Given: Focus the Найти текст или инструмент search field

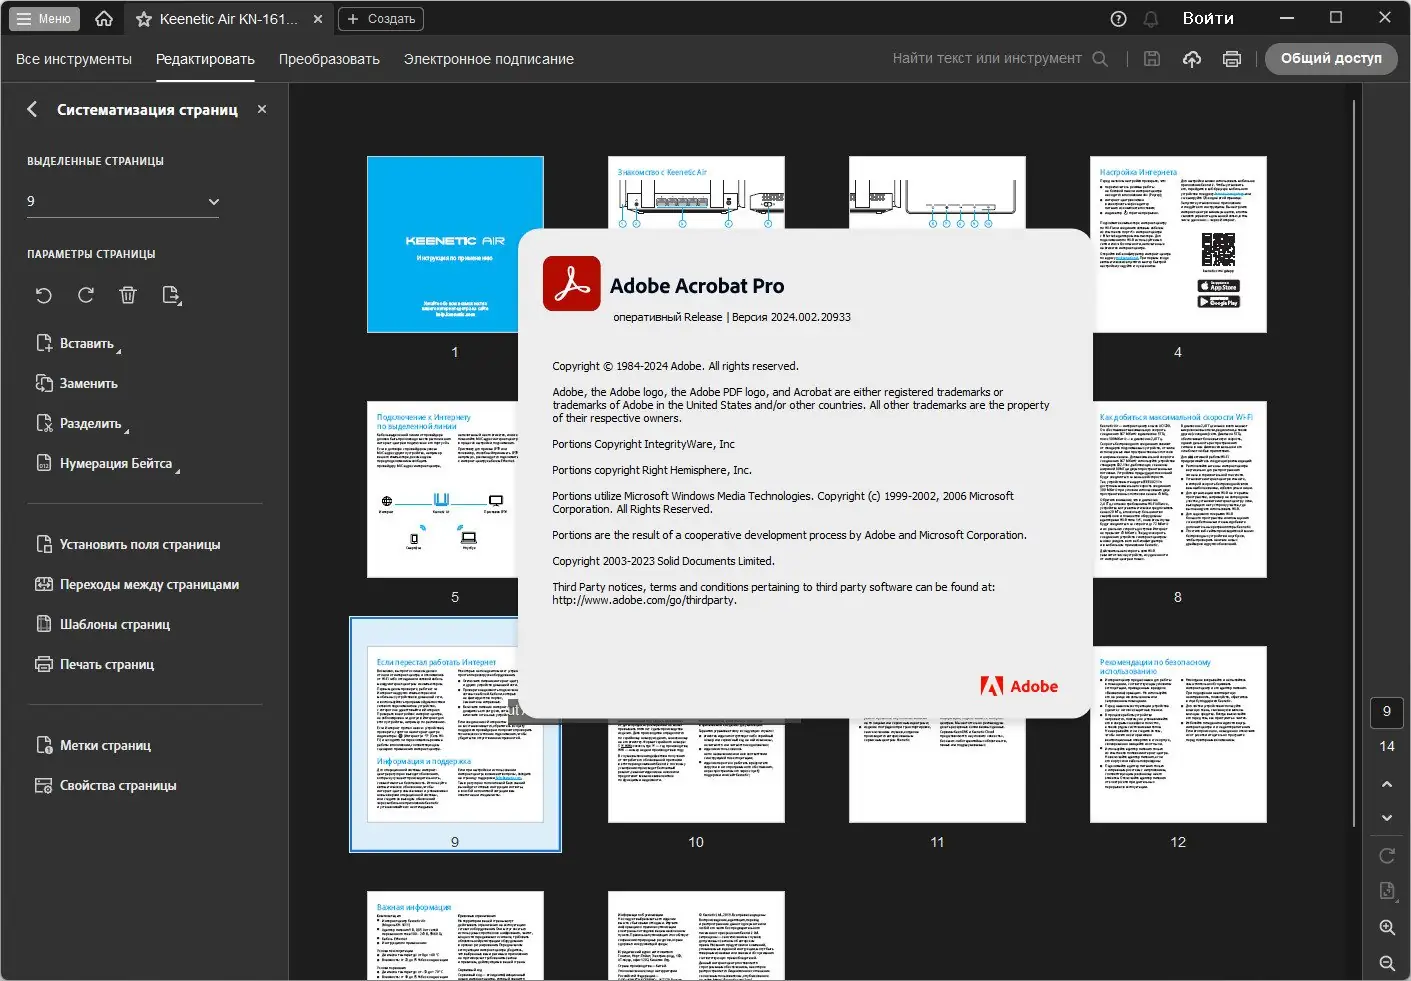Looking at the screenshot, I should coord(987,59).
